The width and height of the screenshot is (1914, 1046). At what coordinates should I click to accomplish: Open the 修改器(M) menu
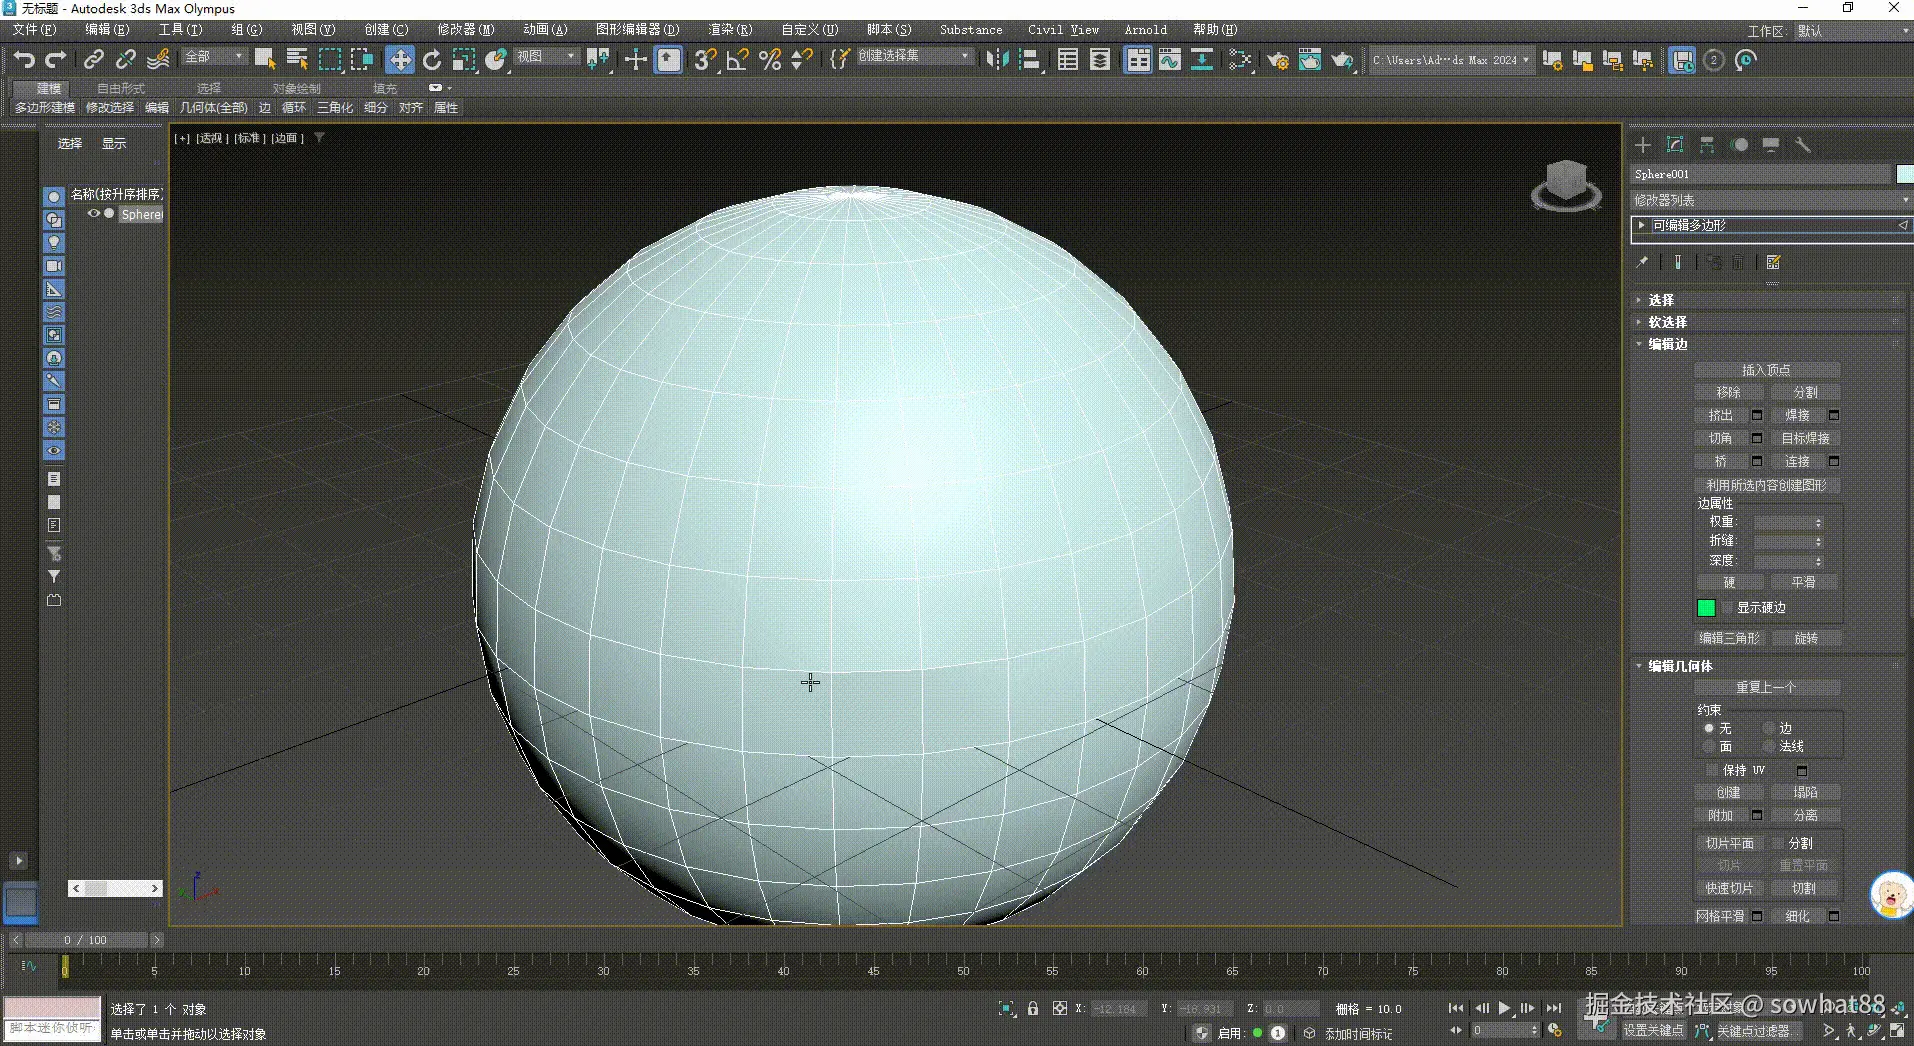coord(465,30)
